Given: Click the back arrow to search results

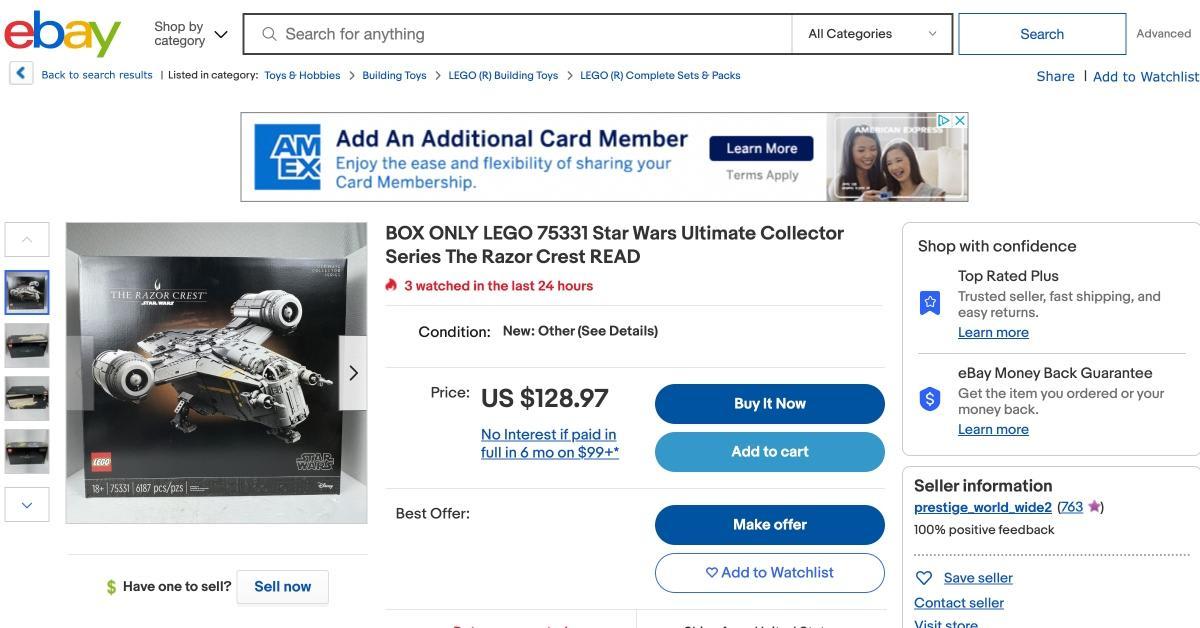Looking at the screenshot, I should [21, 74].
